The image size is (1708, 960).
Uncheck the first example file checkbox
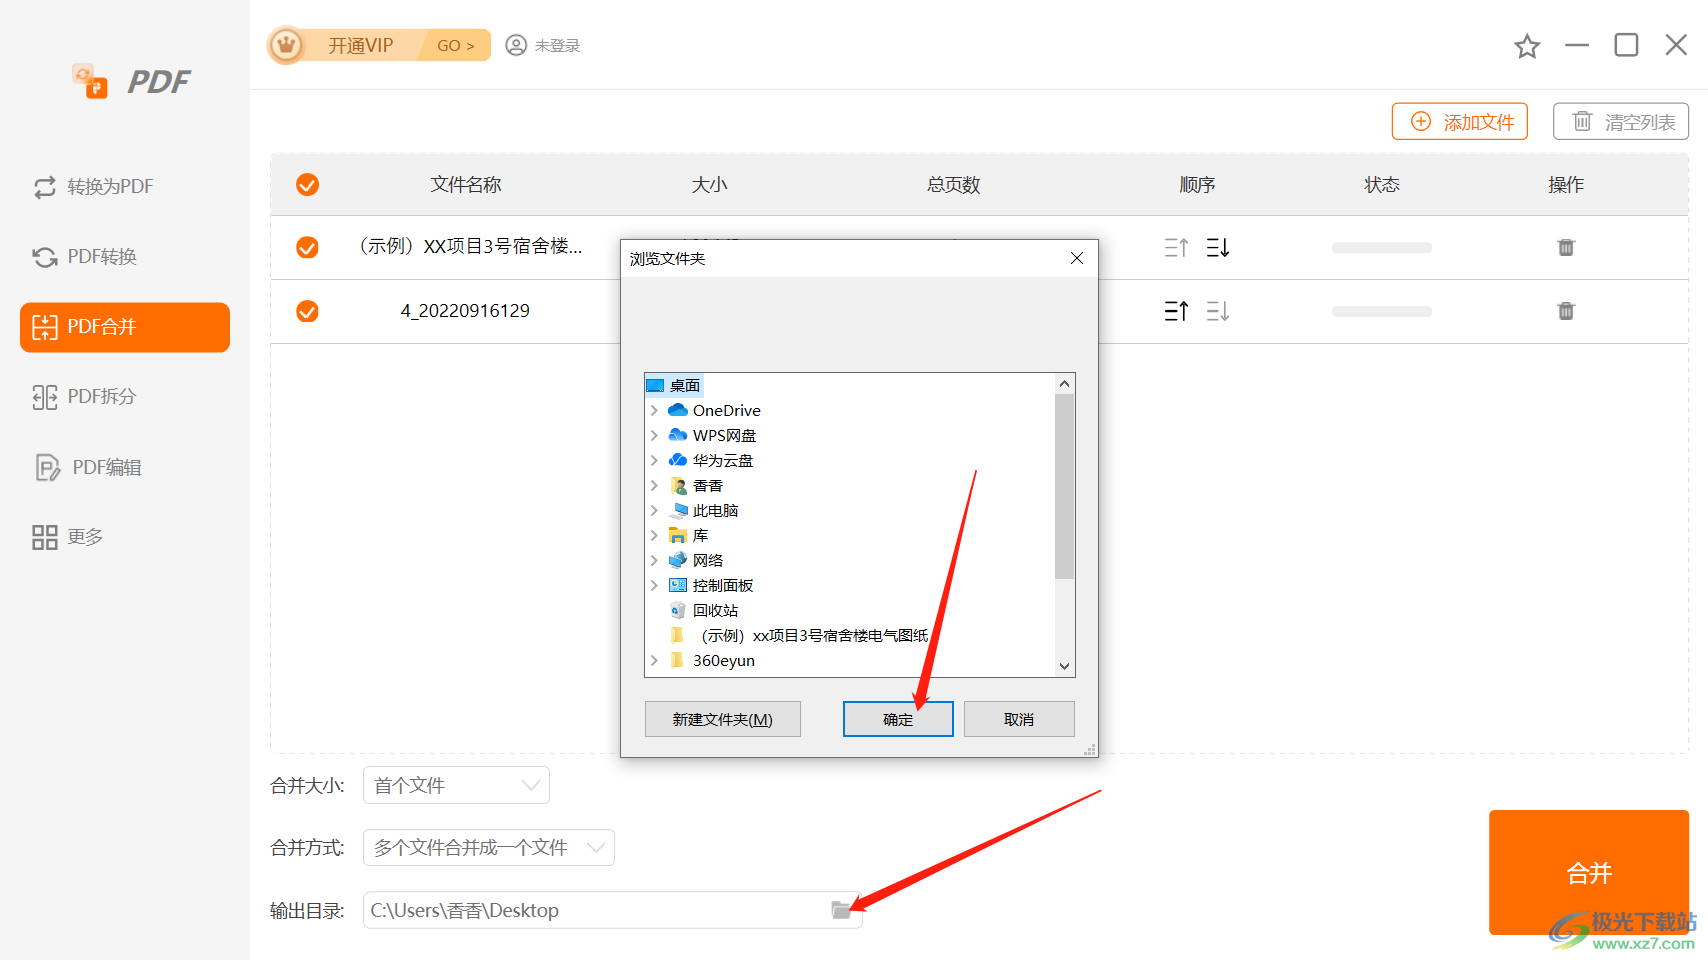307,247
